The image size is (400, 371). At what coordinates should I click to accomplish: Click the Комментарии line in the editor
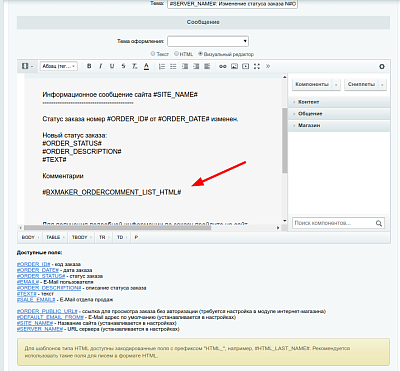[63, 176]
